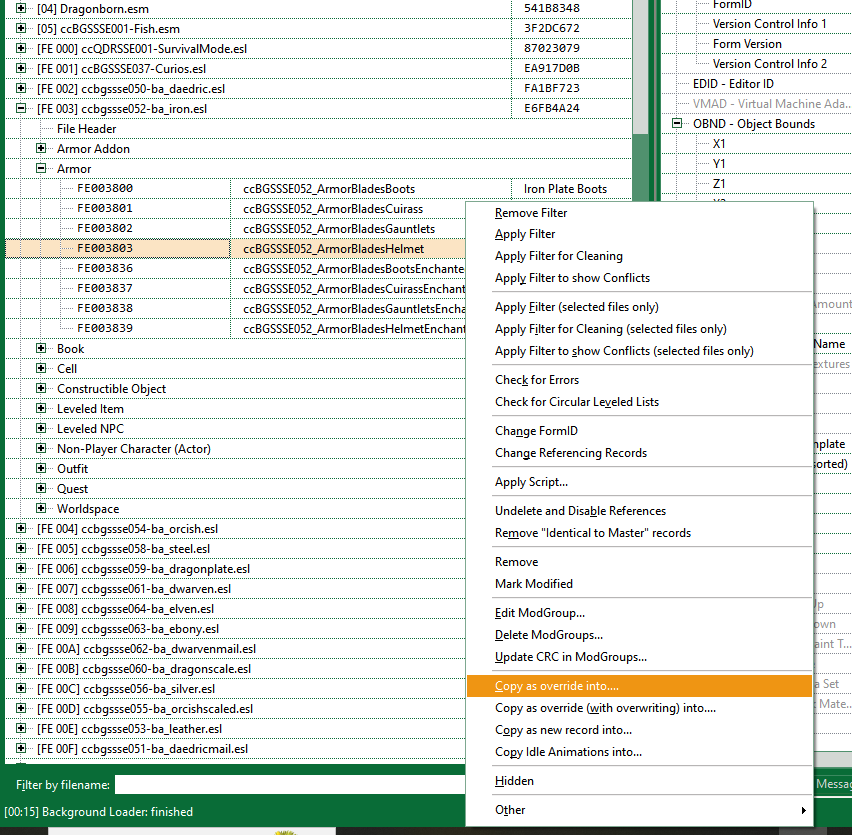
Task: Expand the ccBGSSSE037-Curios.esl node
Action: [x=21, y=68]
